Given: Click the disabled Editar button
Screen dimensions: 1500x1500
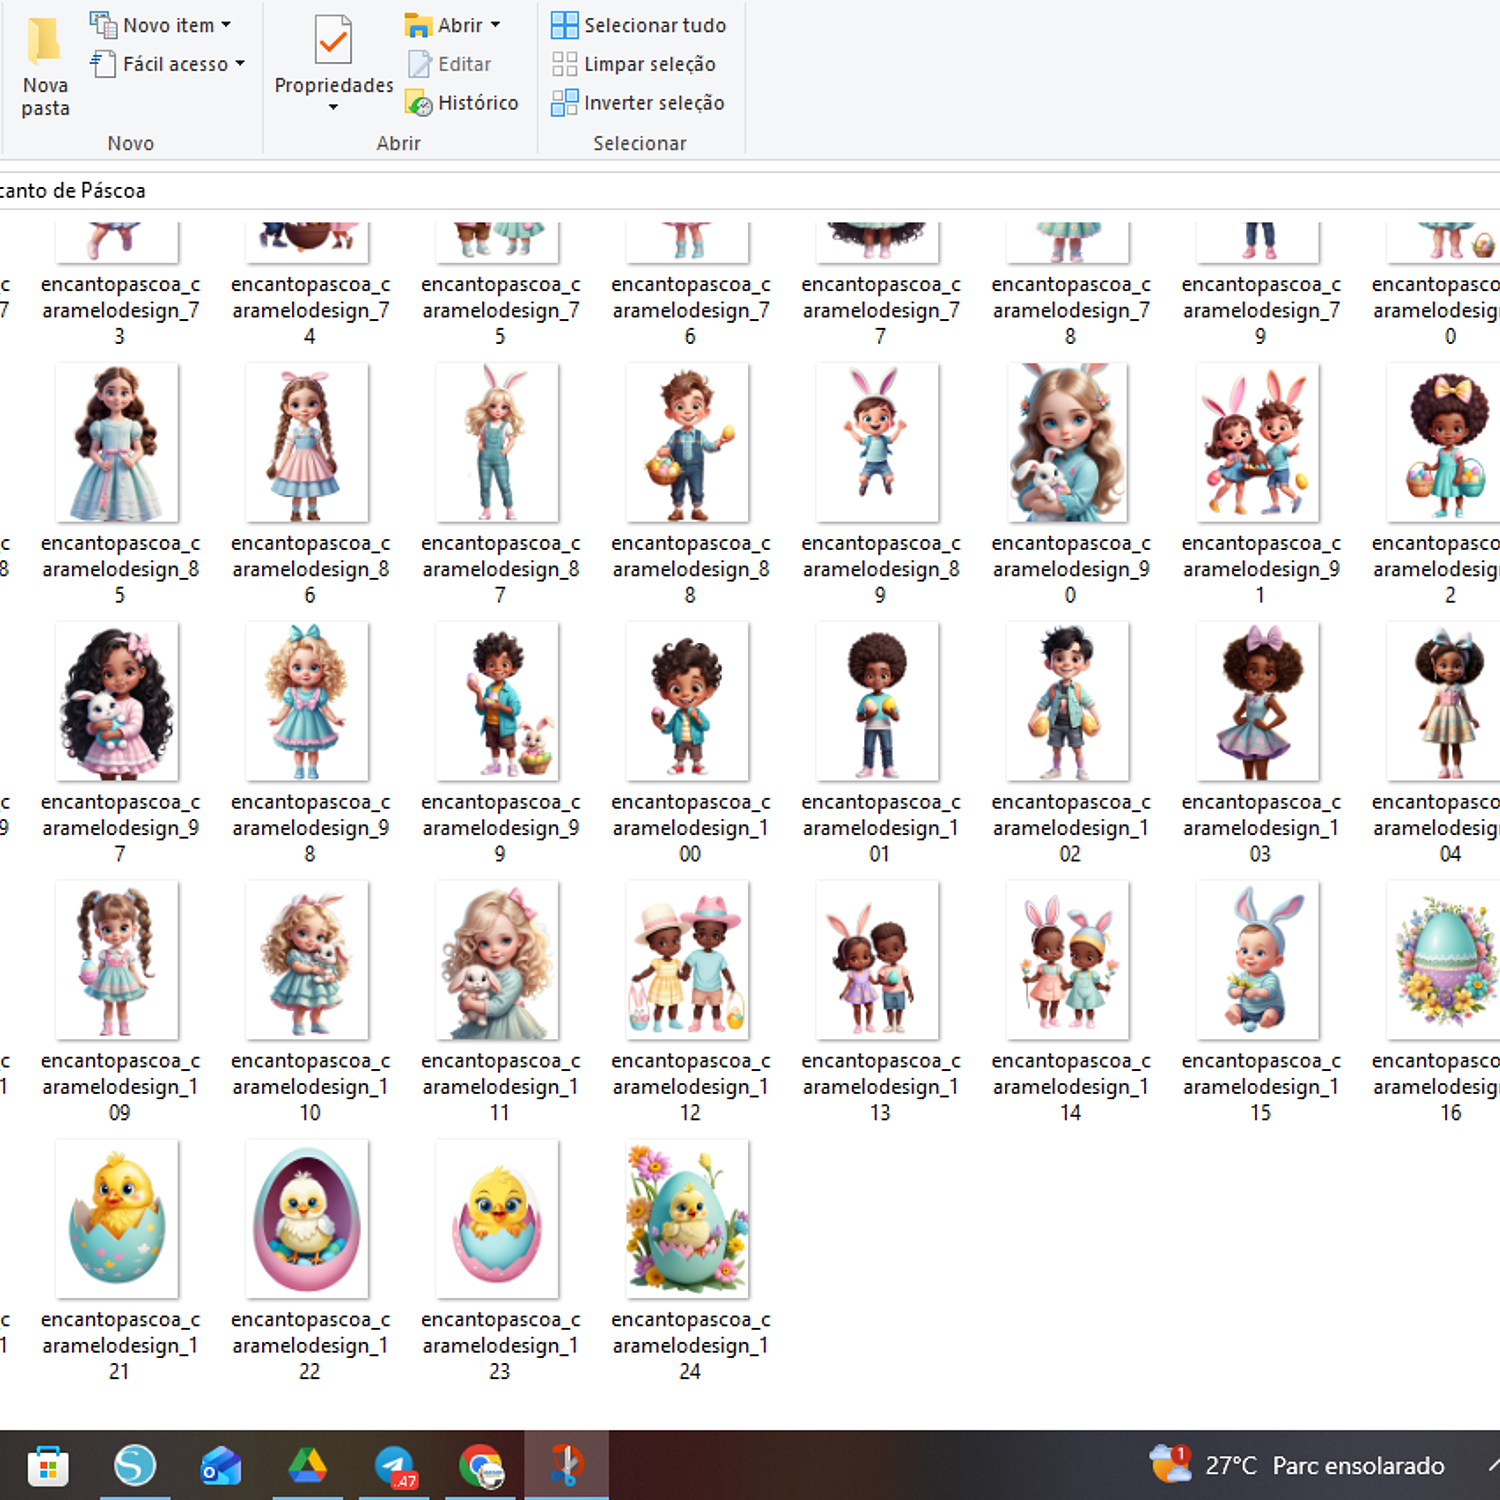Looking at the screenshot, I should coord(450,64).
